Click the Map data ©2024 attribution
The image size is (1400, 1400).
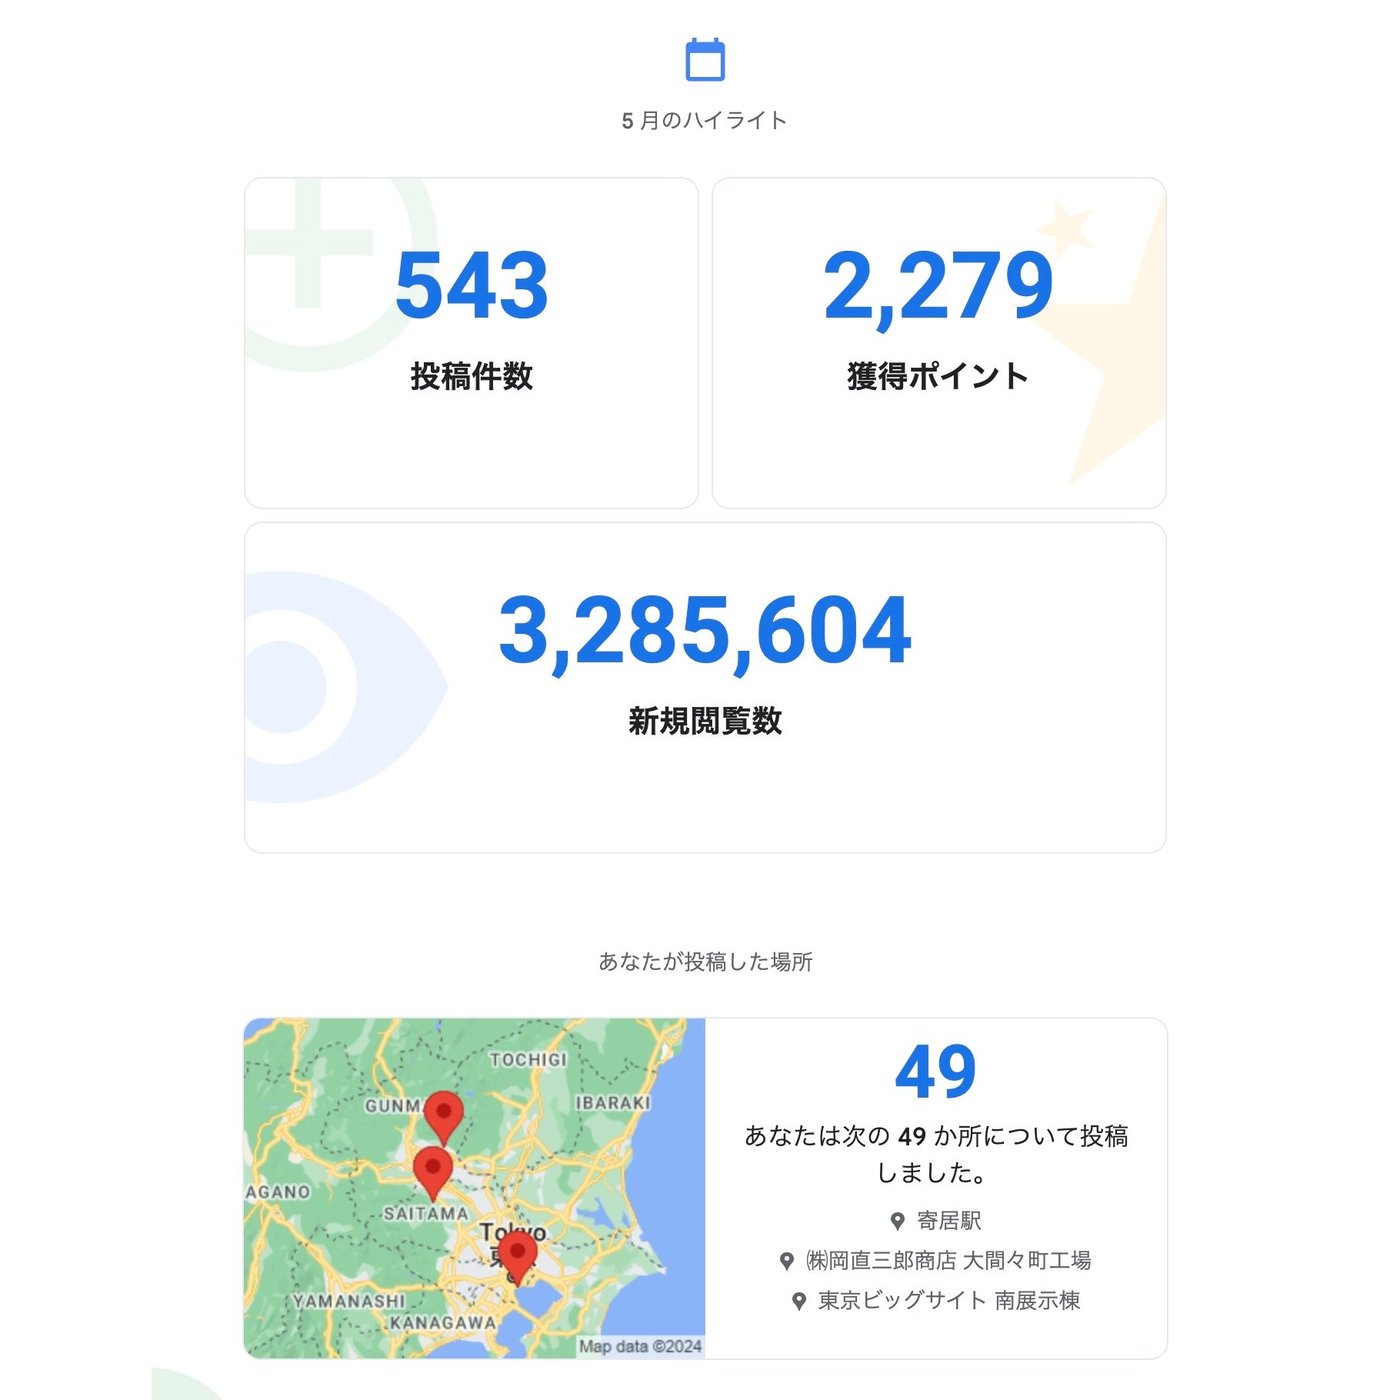pos(640,1346)
